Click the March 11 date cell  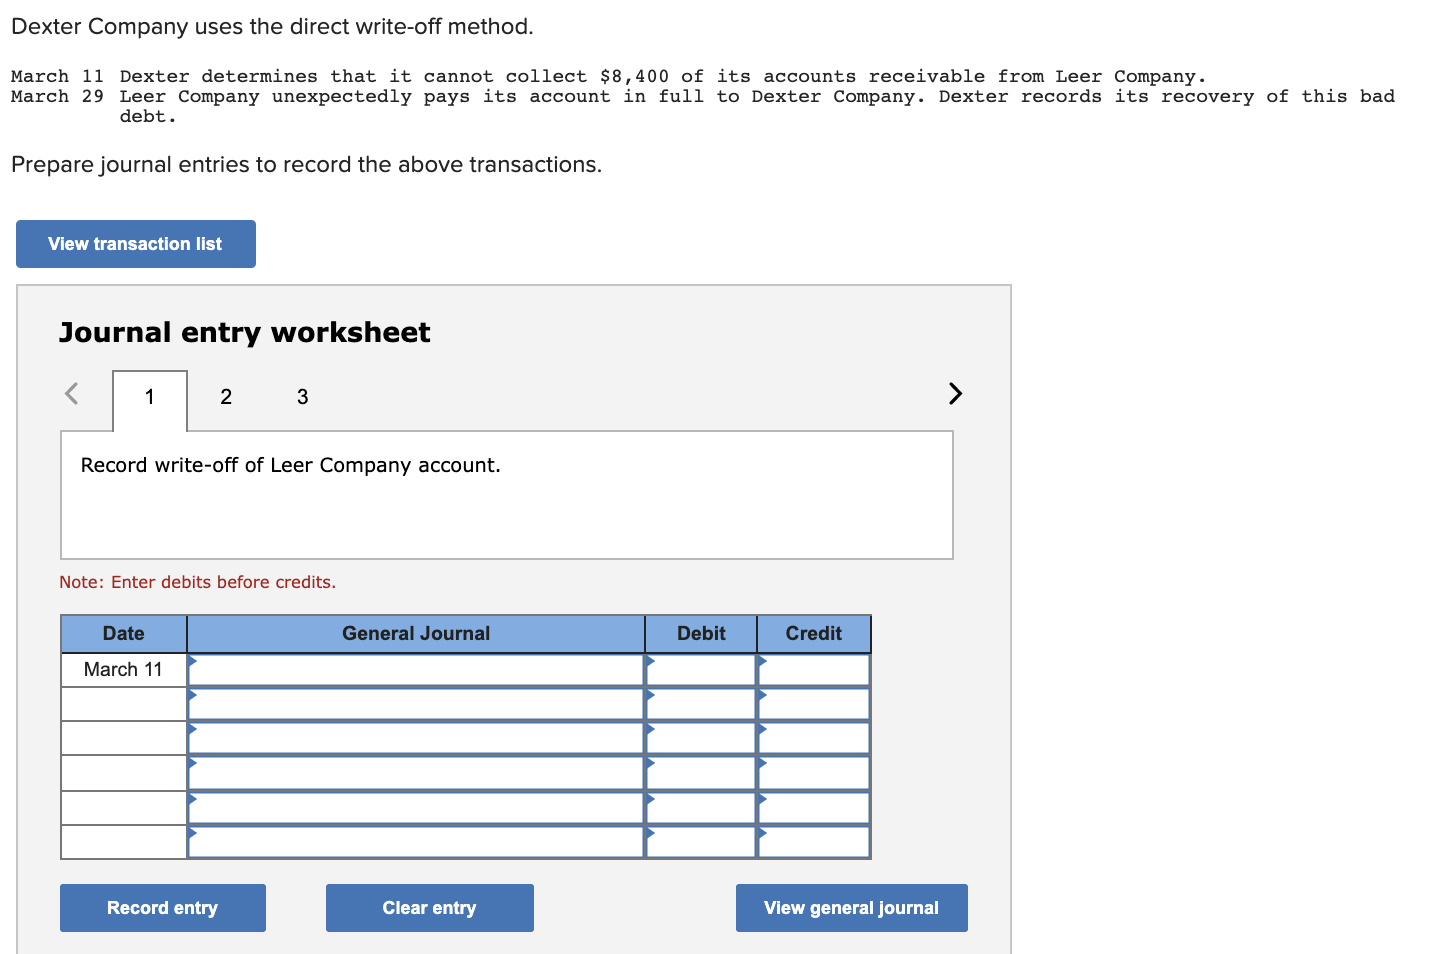(123, 669)
